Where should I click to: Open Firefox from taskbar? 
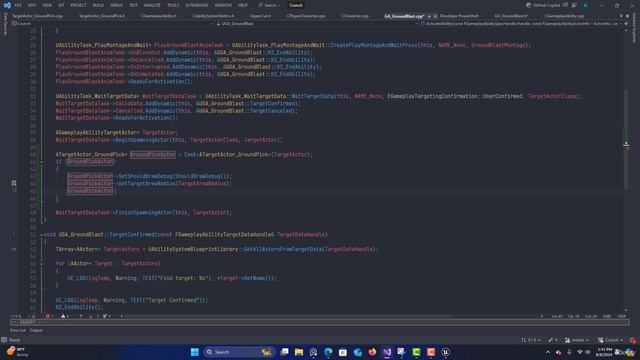tap(372, 352)
